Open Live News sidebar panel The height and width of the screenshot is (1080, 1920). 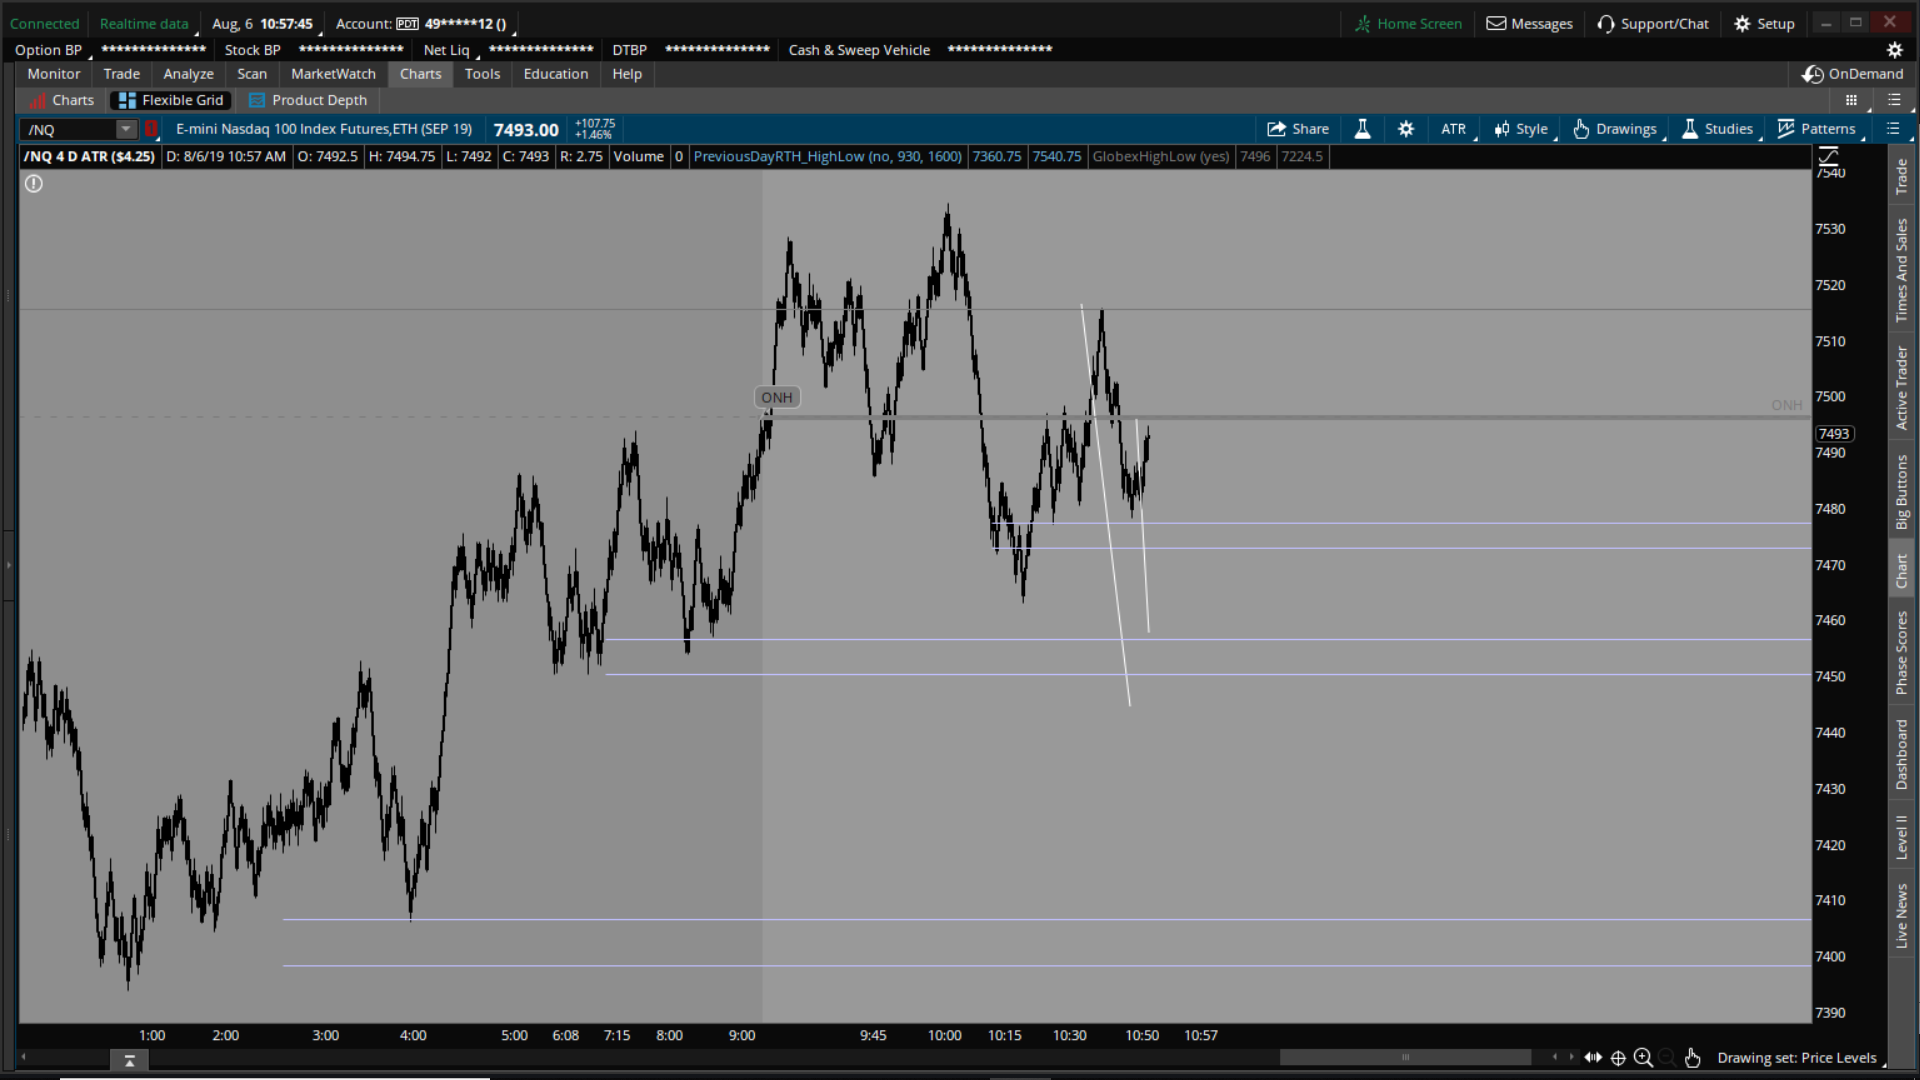coord(1902,916)
